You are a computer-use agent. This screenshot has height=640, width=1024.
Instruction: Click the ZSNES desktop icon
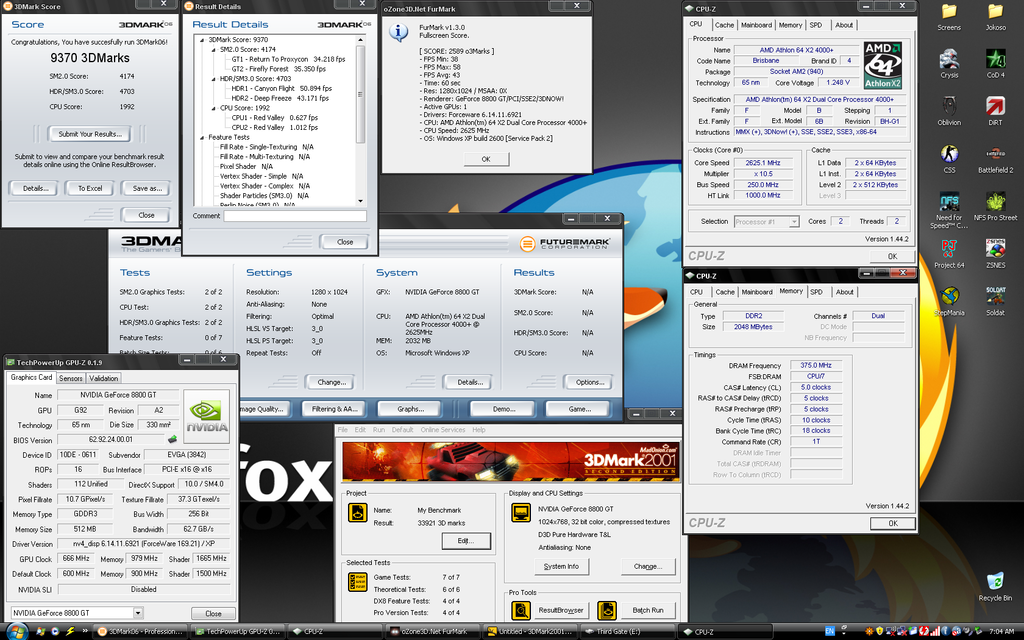(995, 254)
